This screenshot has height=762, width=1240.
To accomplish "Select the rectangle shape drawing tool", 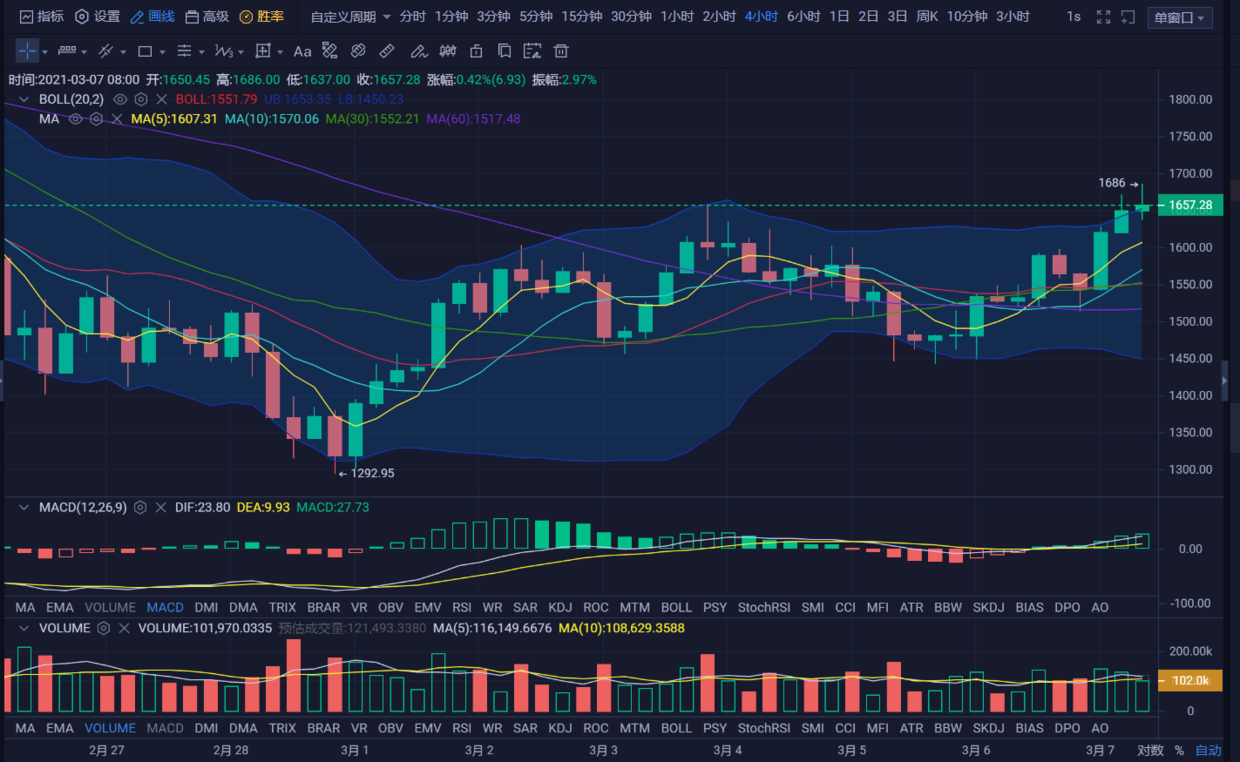I will [x=145, y=51].
